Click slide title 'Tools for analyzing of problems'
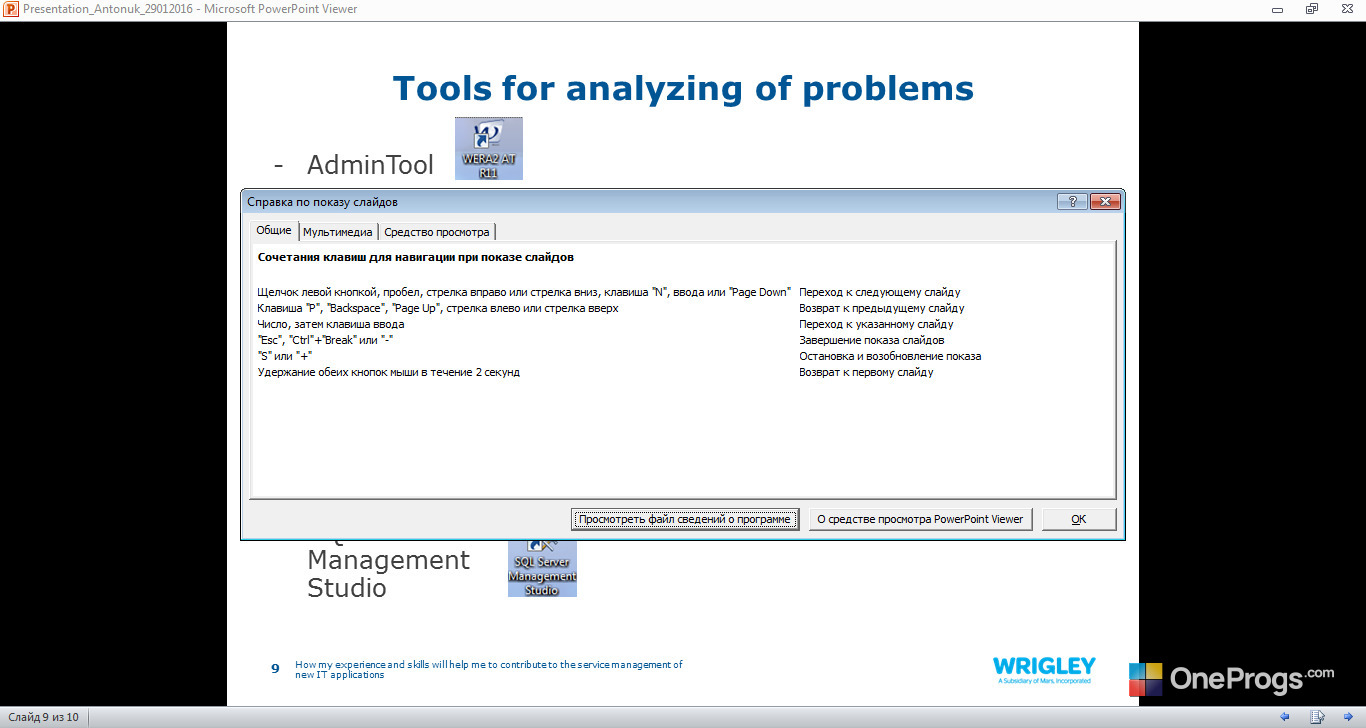The height and width of the screenshot is (728, 1366). pos(683,88)
